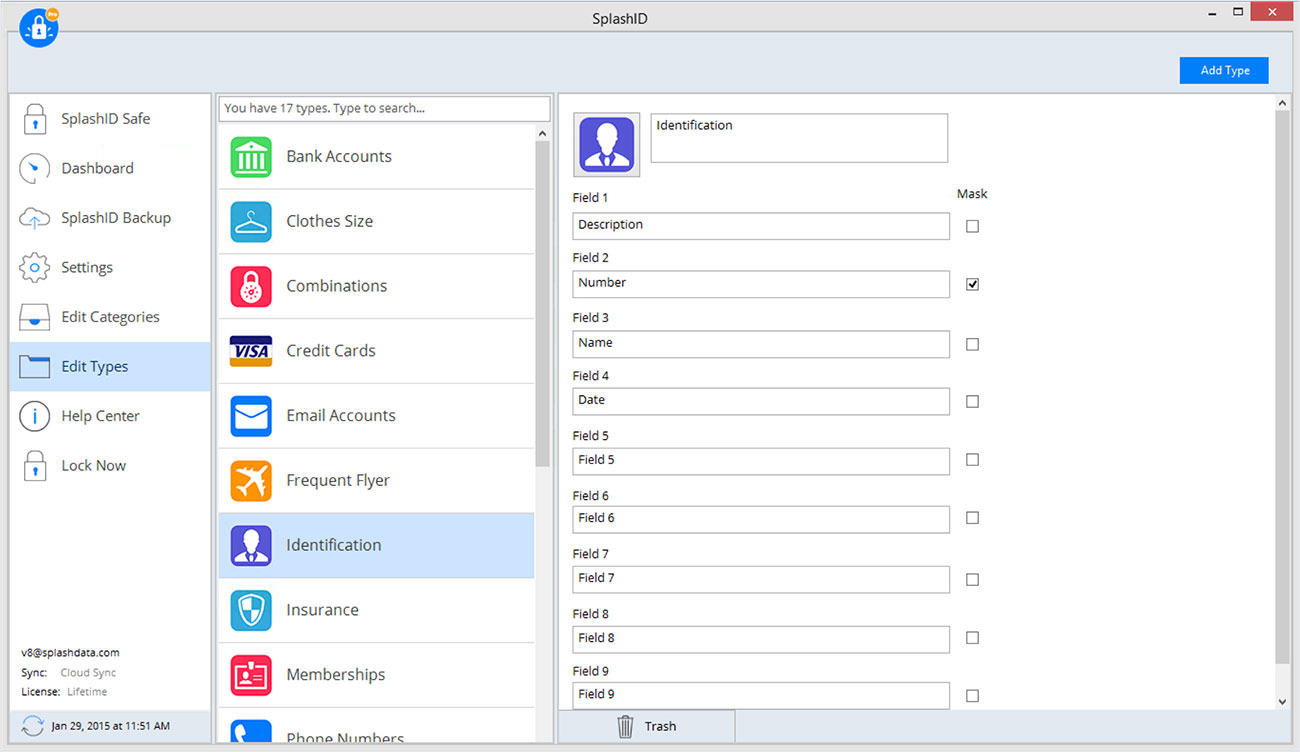
Task: Select Credit Cards type row
Action: coord(376,351)
